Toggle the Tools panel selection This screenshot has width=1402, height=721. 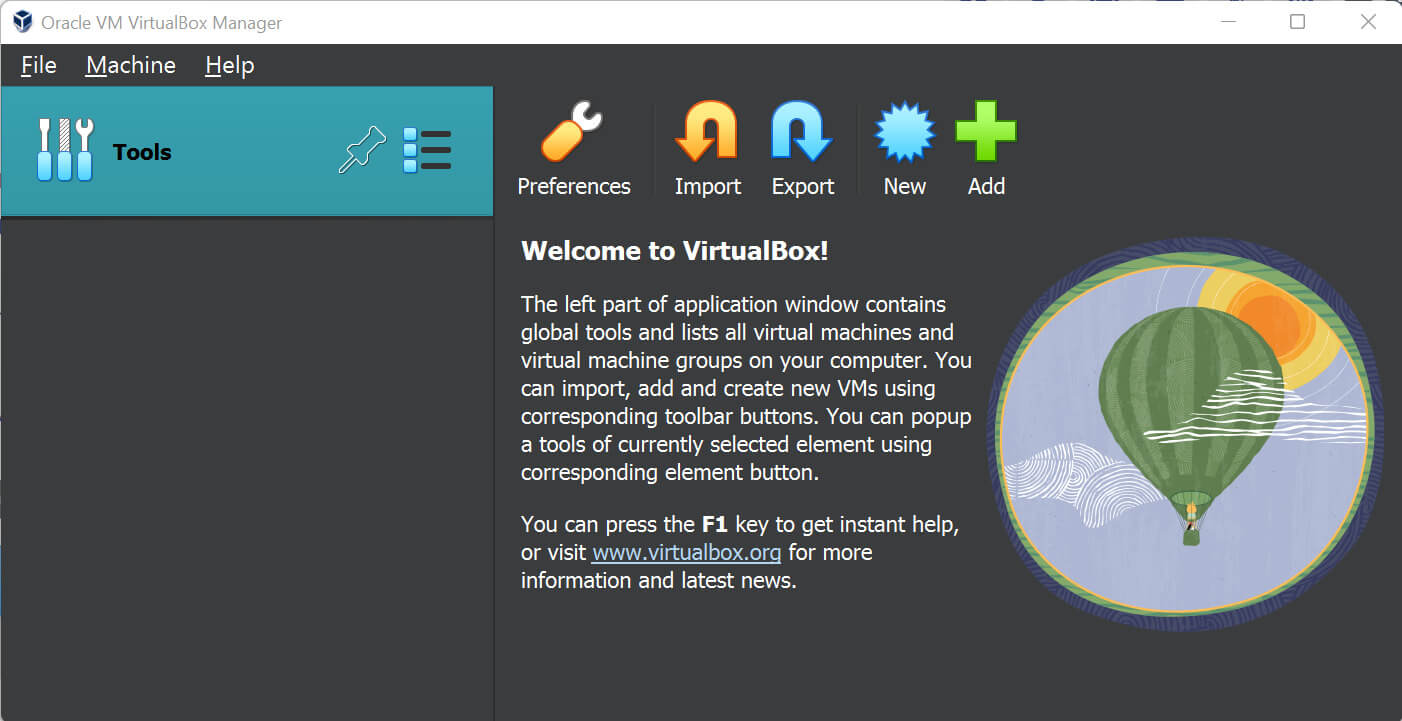(140, 151)
